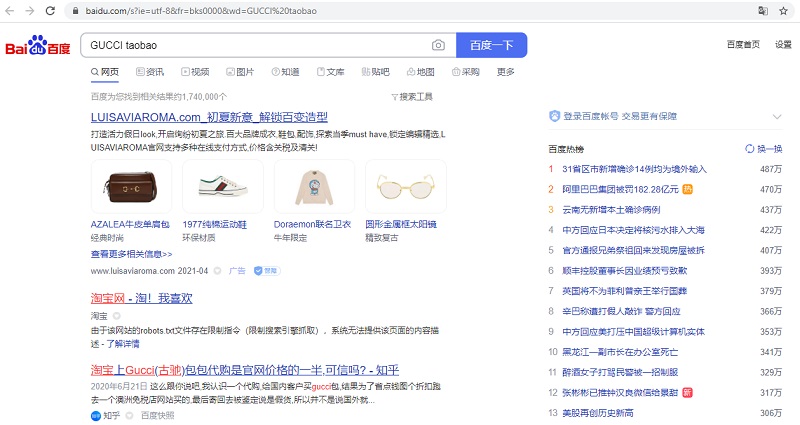Click the small icon after 淘宝 source
Image resolution: width=800 pixels, height=425 pixels.
116,316
